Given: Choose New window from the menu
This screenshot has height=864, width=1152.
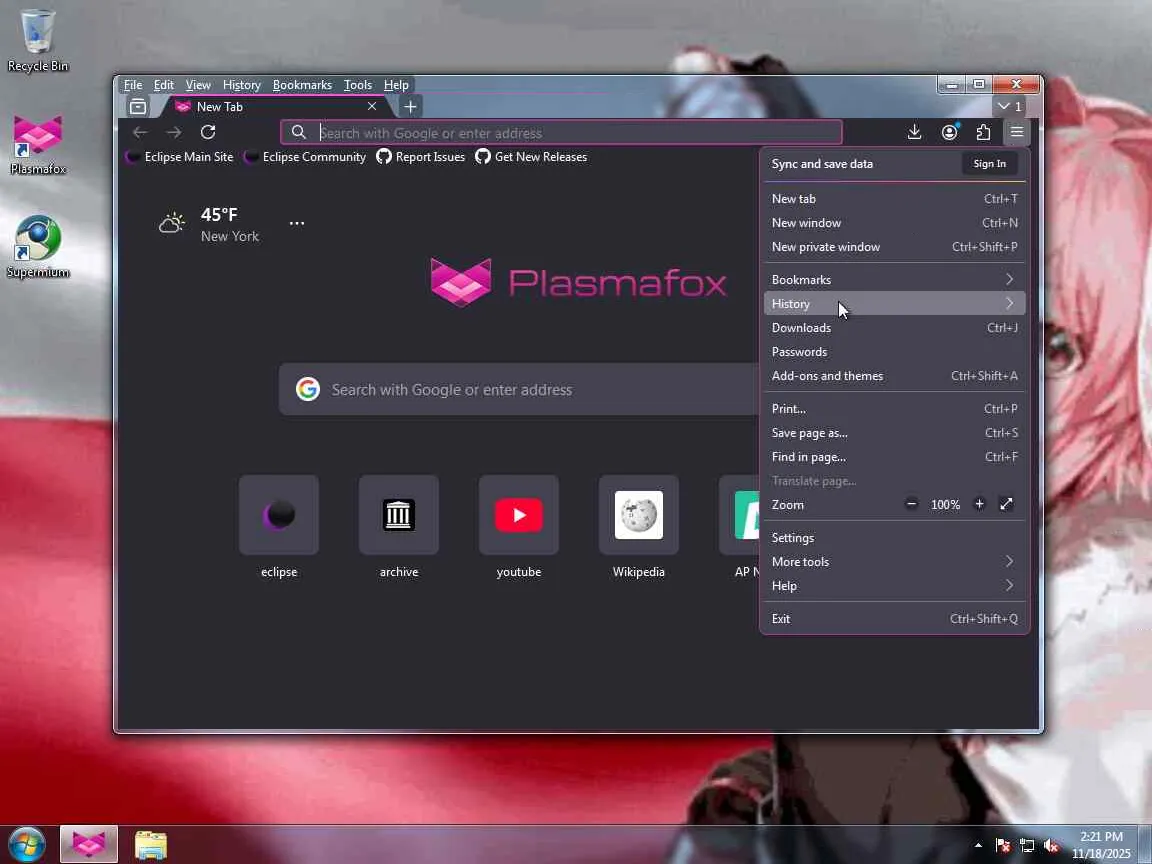Looking at the screenshot, I should (x=894, y=223).
